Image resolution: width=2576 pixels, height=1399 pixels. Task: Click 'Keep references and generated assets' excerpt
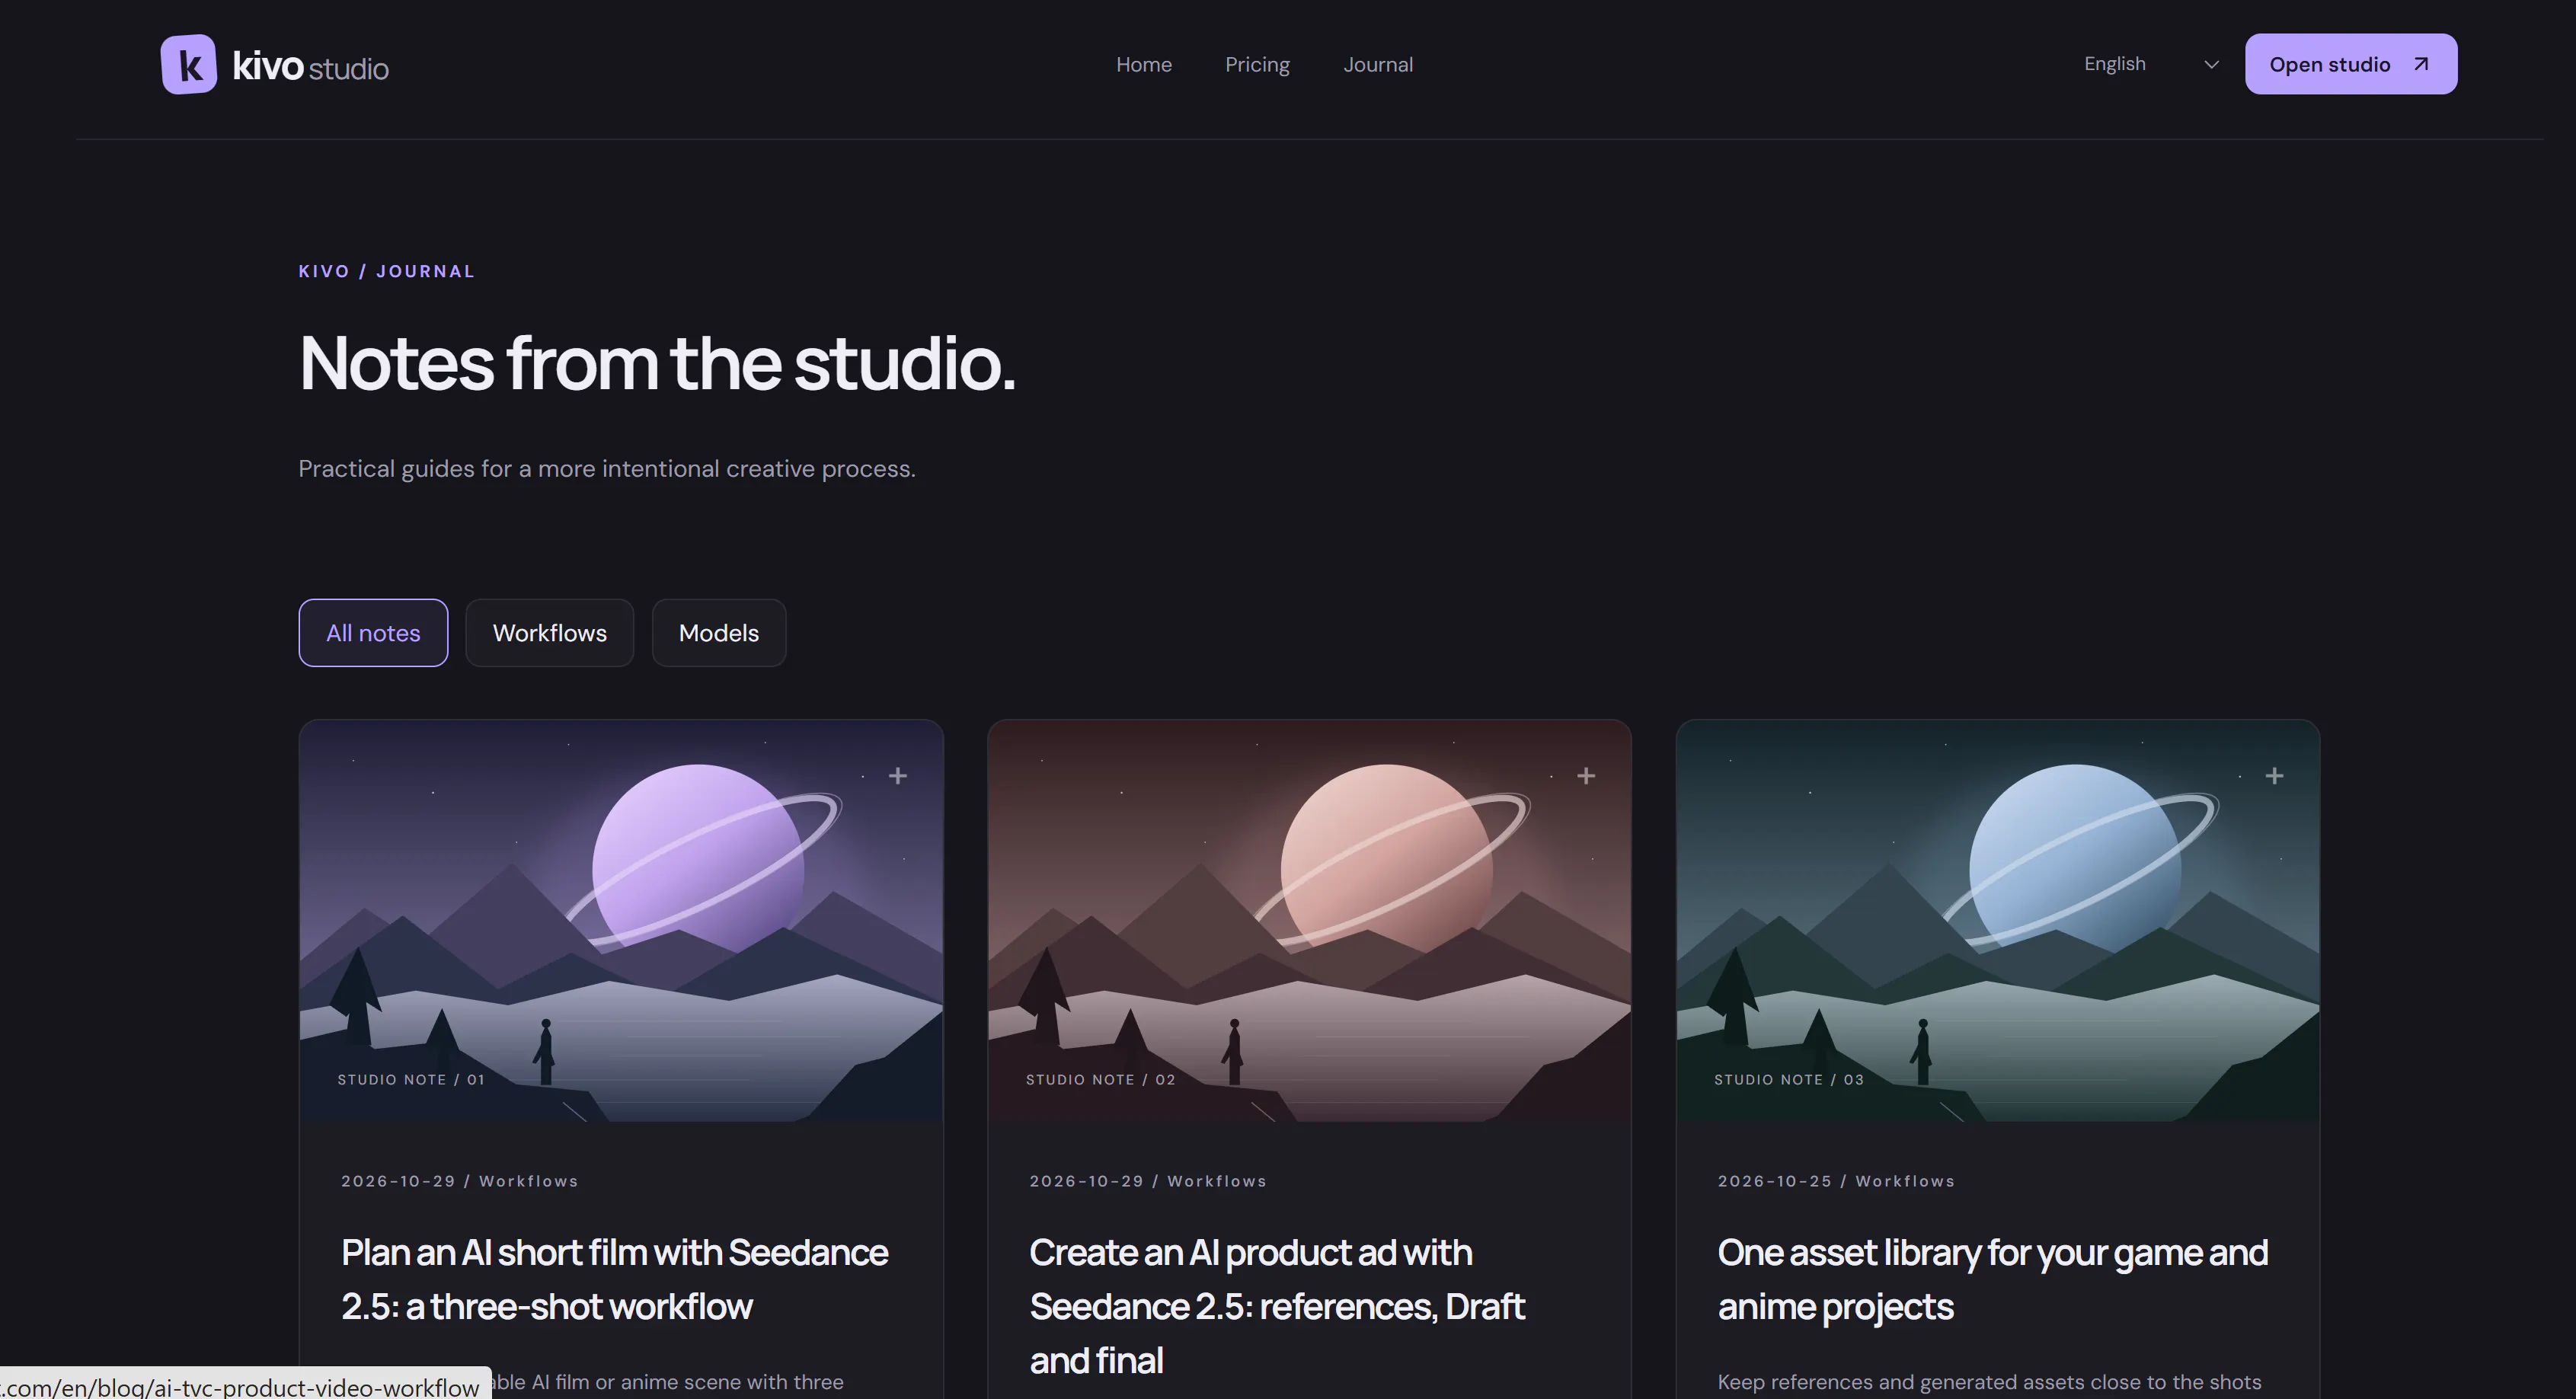(x=1989, y=1382)
